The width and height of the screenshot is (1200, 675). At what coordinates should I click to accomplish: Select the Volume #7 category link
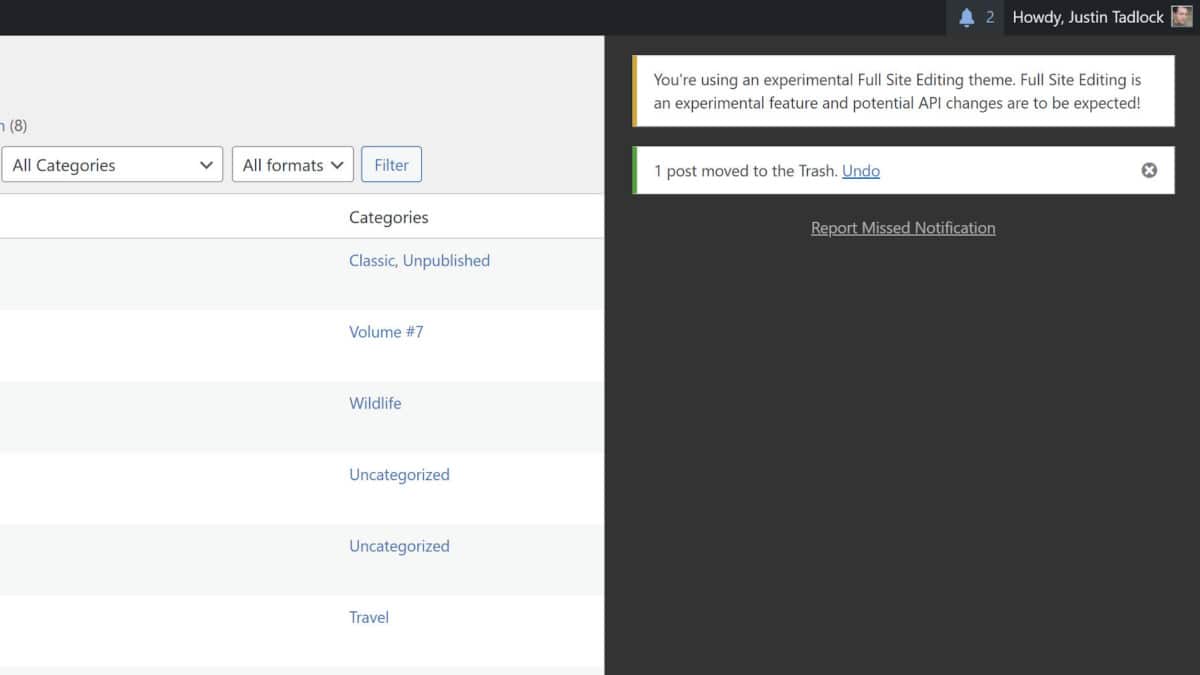[x=386, y=332]
